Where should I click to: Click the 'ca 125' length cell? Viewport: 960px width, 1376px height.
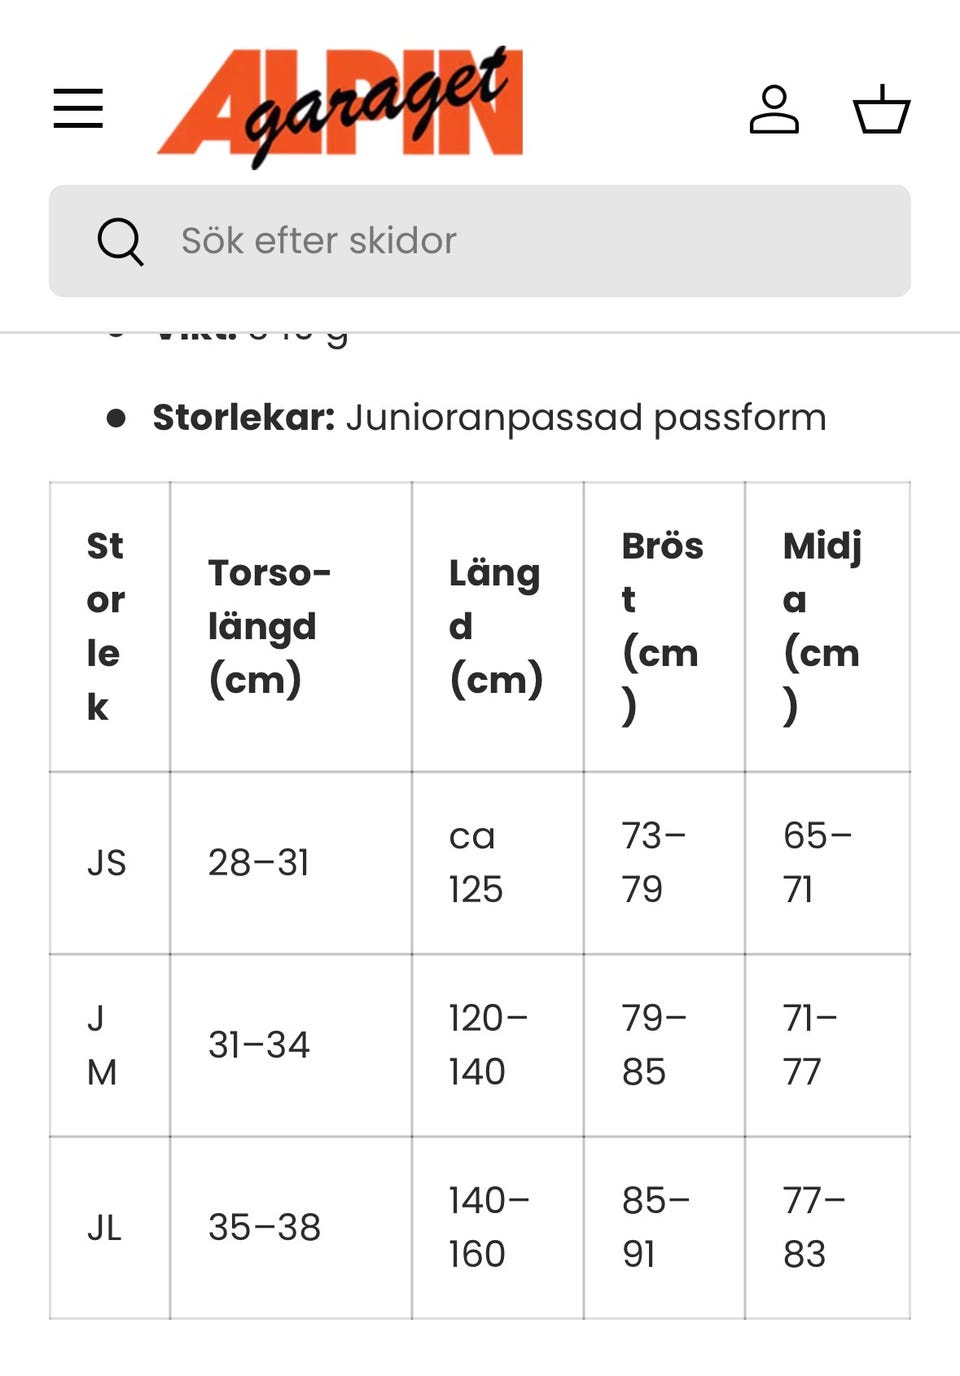pyautogui.click(x=476, y=862)
